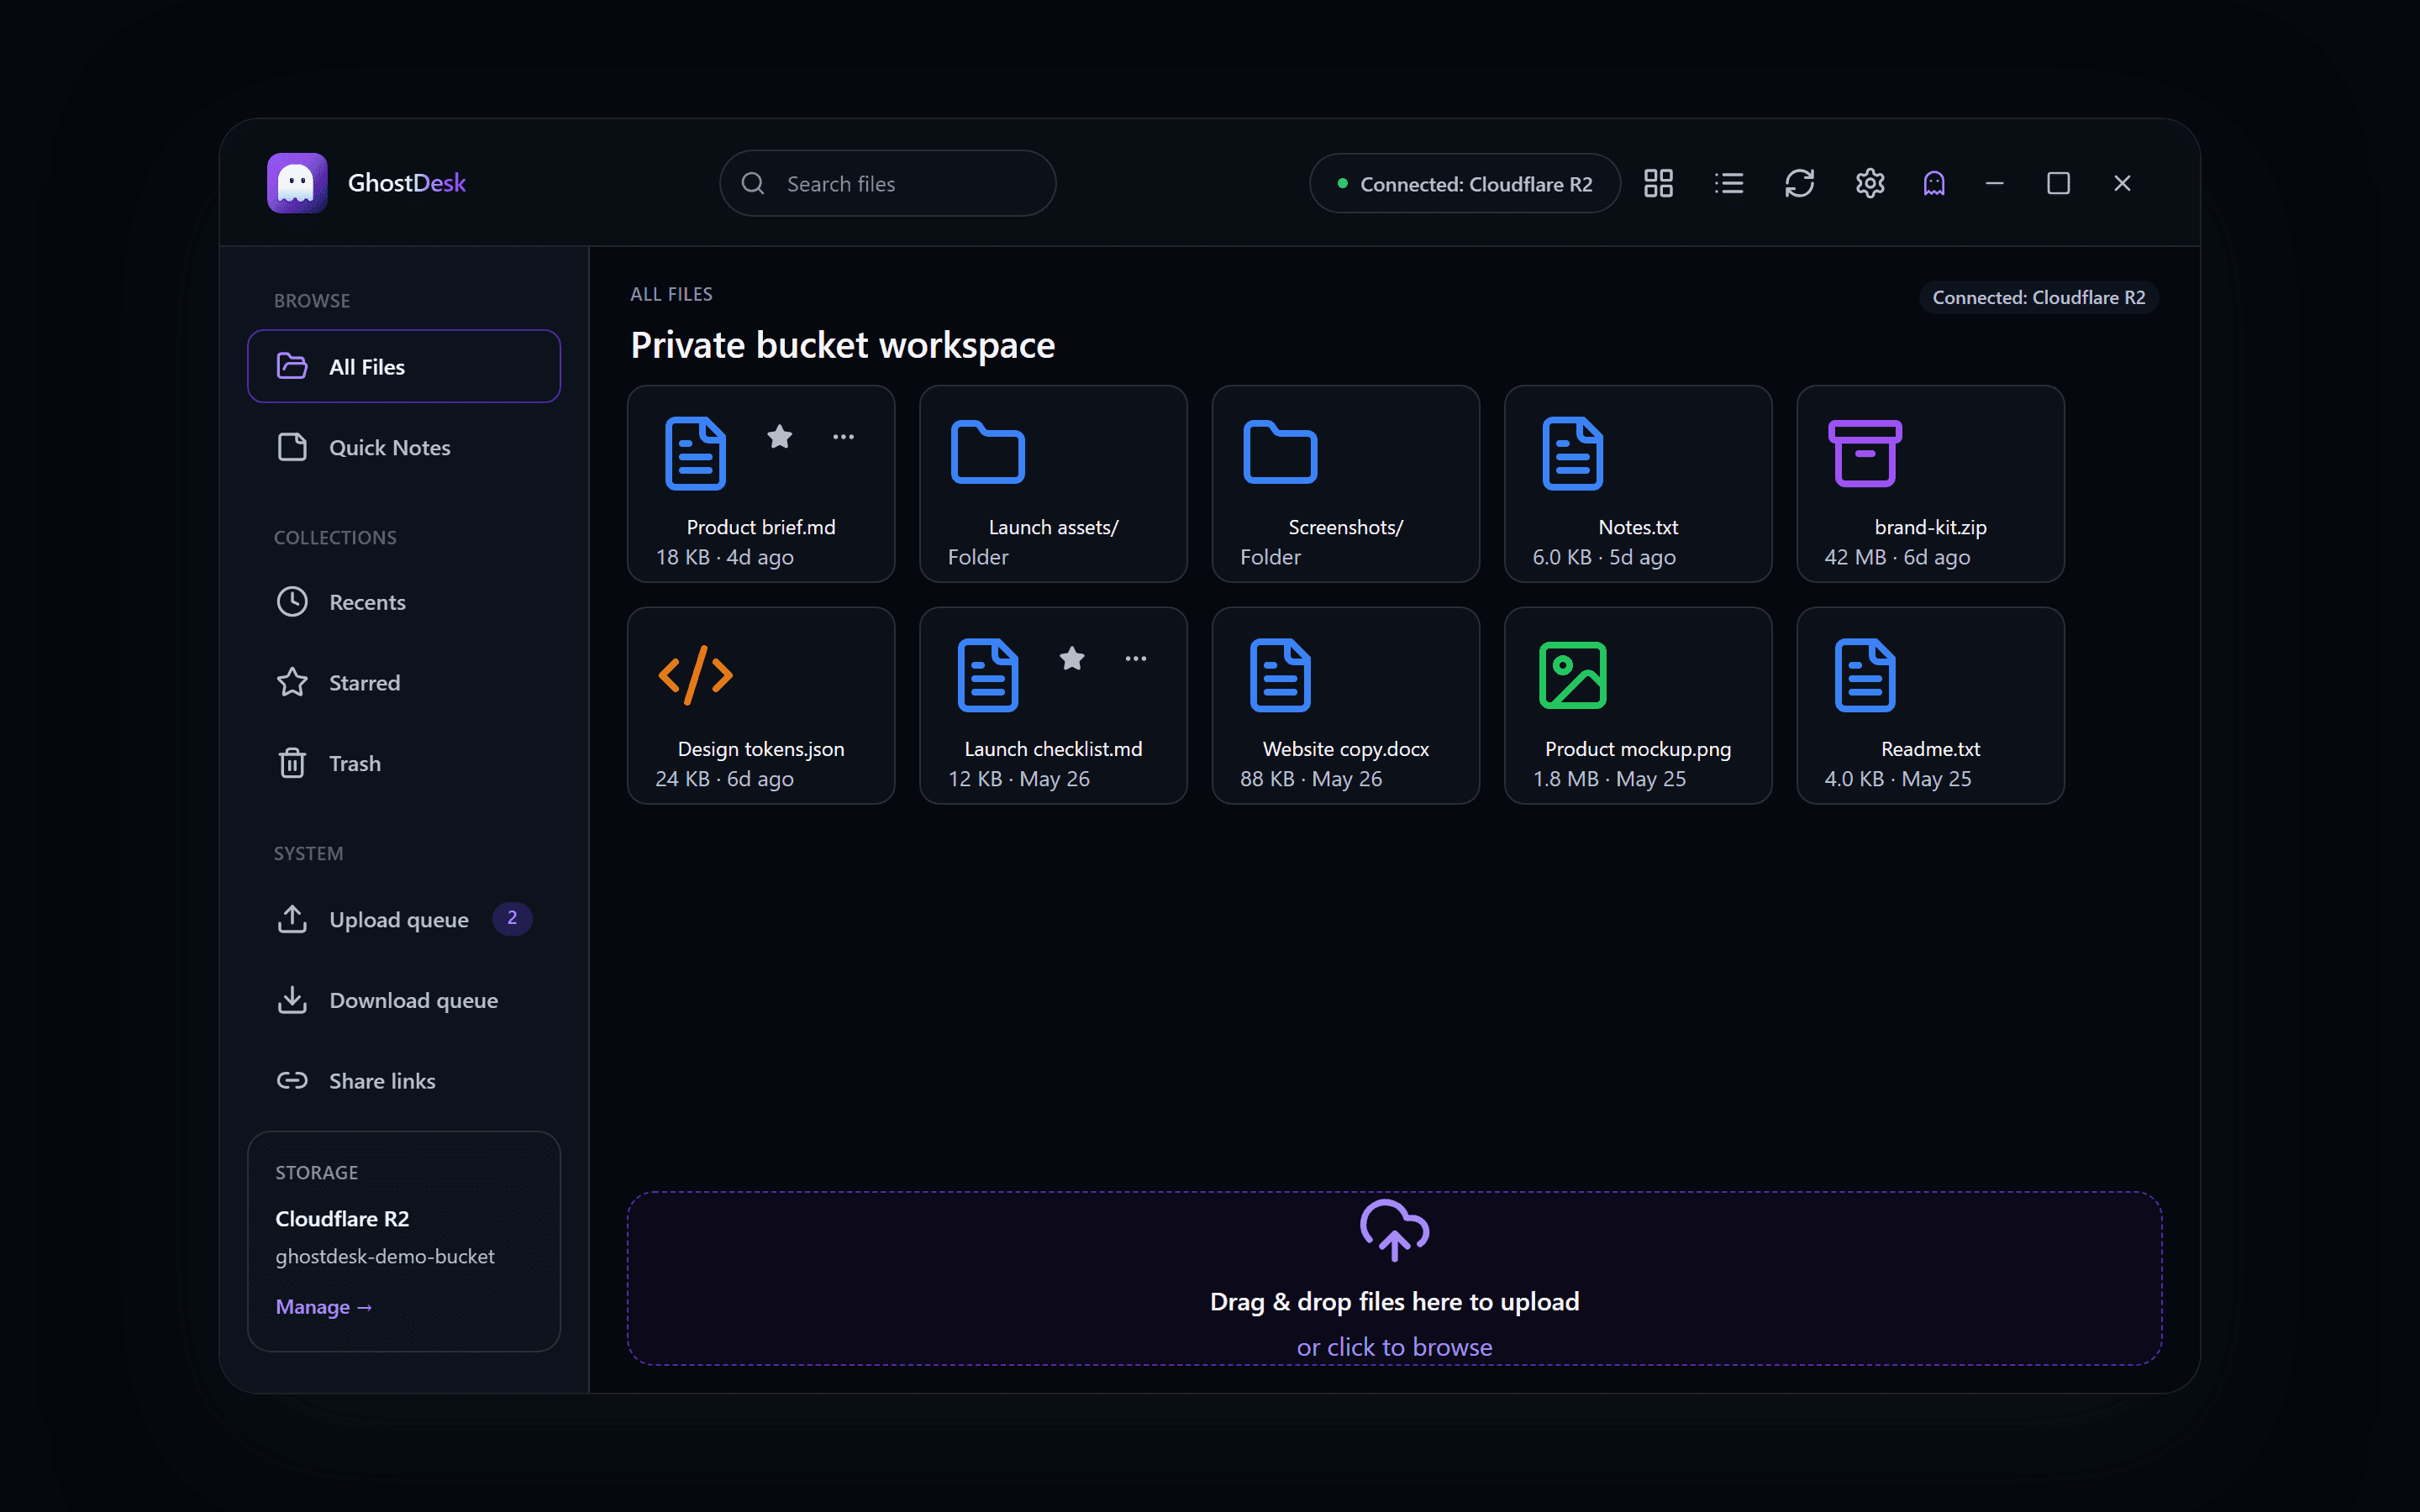Close the GhostDesk window
The height and width of the screenshot is (1512, 2420).
click(2122, 183)
